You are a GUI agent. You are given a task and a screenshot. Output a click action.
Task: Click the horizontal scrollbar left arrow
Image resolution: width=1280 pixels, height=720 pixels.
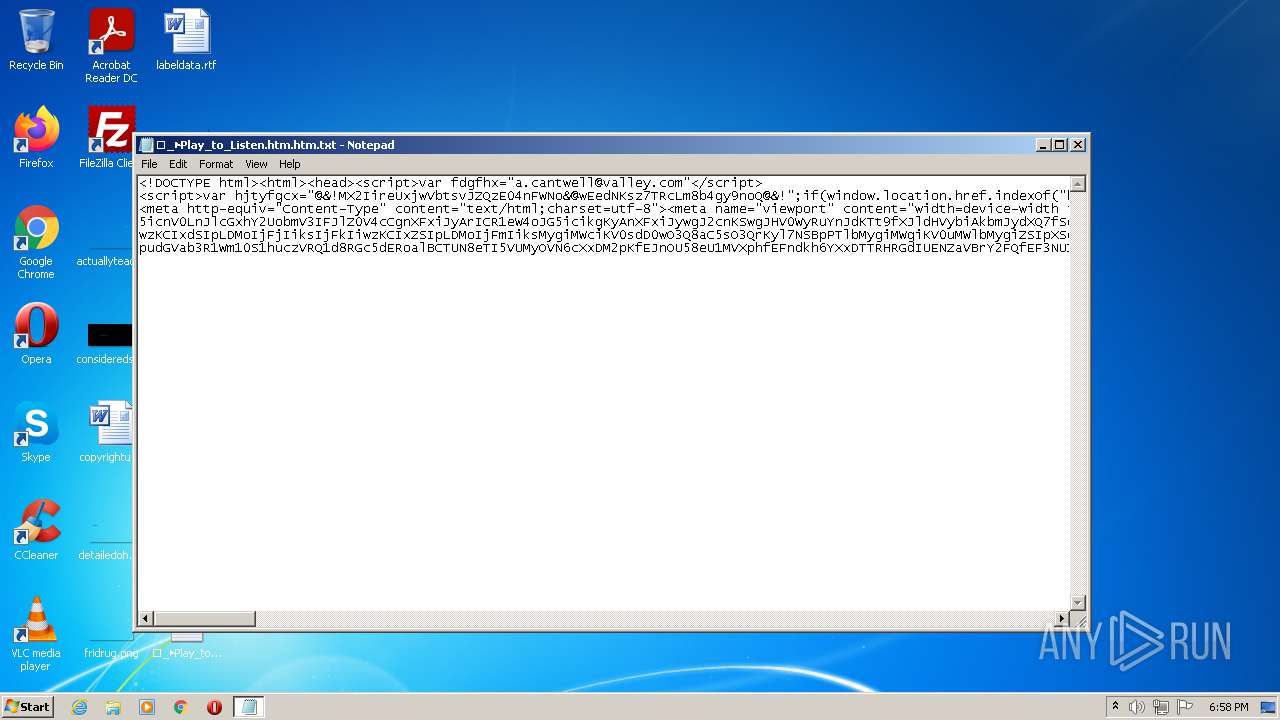coord(146,619)
